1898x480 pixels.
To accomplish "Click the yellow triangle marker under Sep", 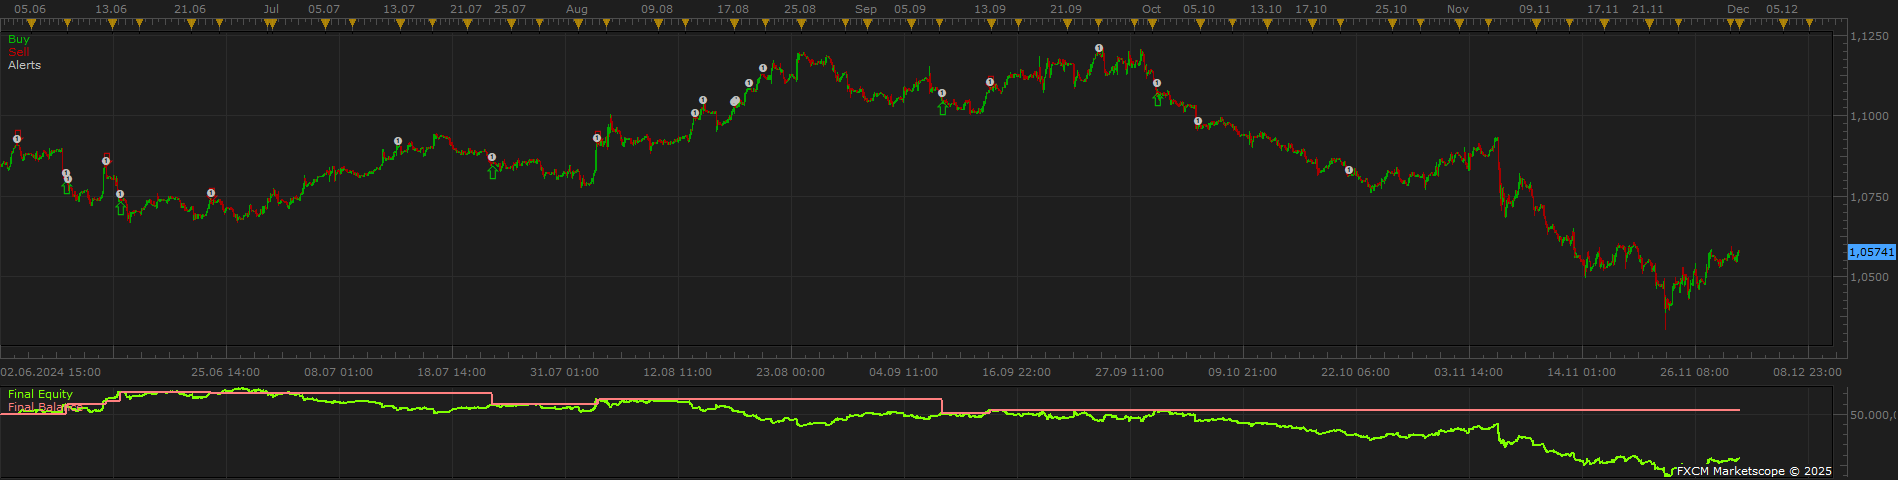I will (x=866, y=24).
